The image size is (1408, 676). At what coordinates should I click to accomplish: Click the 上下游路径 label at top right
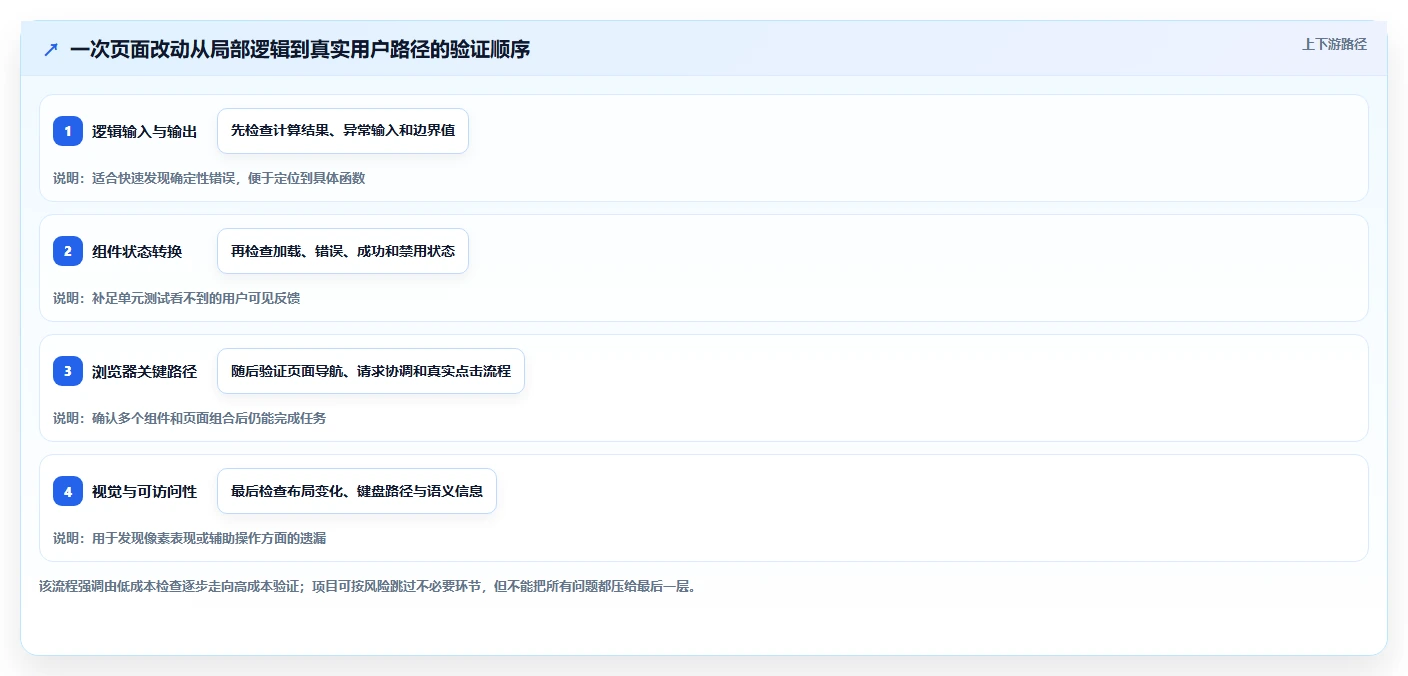(1334, 44)
